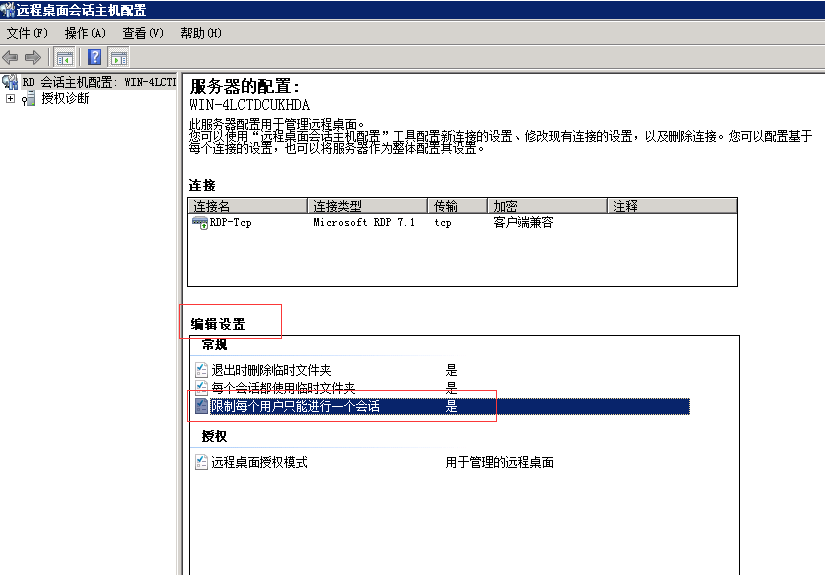Click the 加密 column header
The image size is (825, 575).
point(546,206)
